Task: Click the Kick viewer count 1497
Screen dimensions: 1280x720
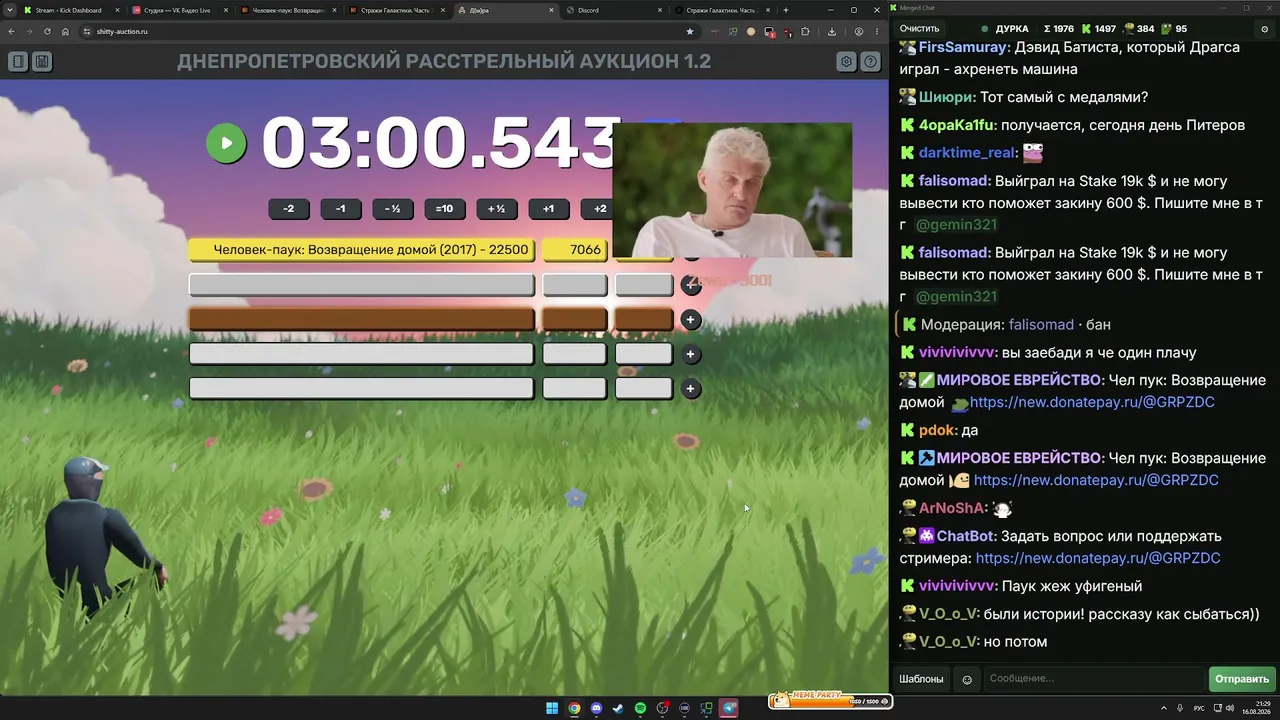Action: coord(1099,29)
